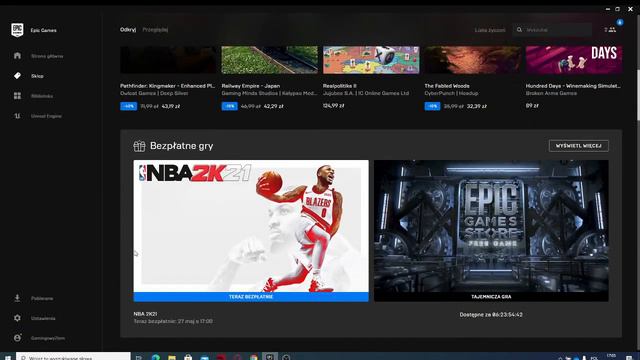The width and height of the screenshot is (640, 360).
Task: Select the Sklep store tag icon
Action: [x=17, y=76]
